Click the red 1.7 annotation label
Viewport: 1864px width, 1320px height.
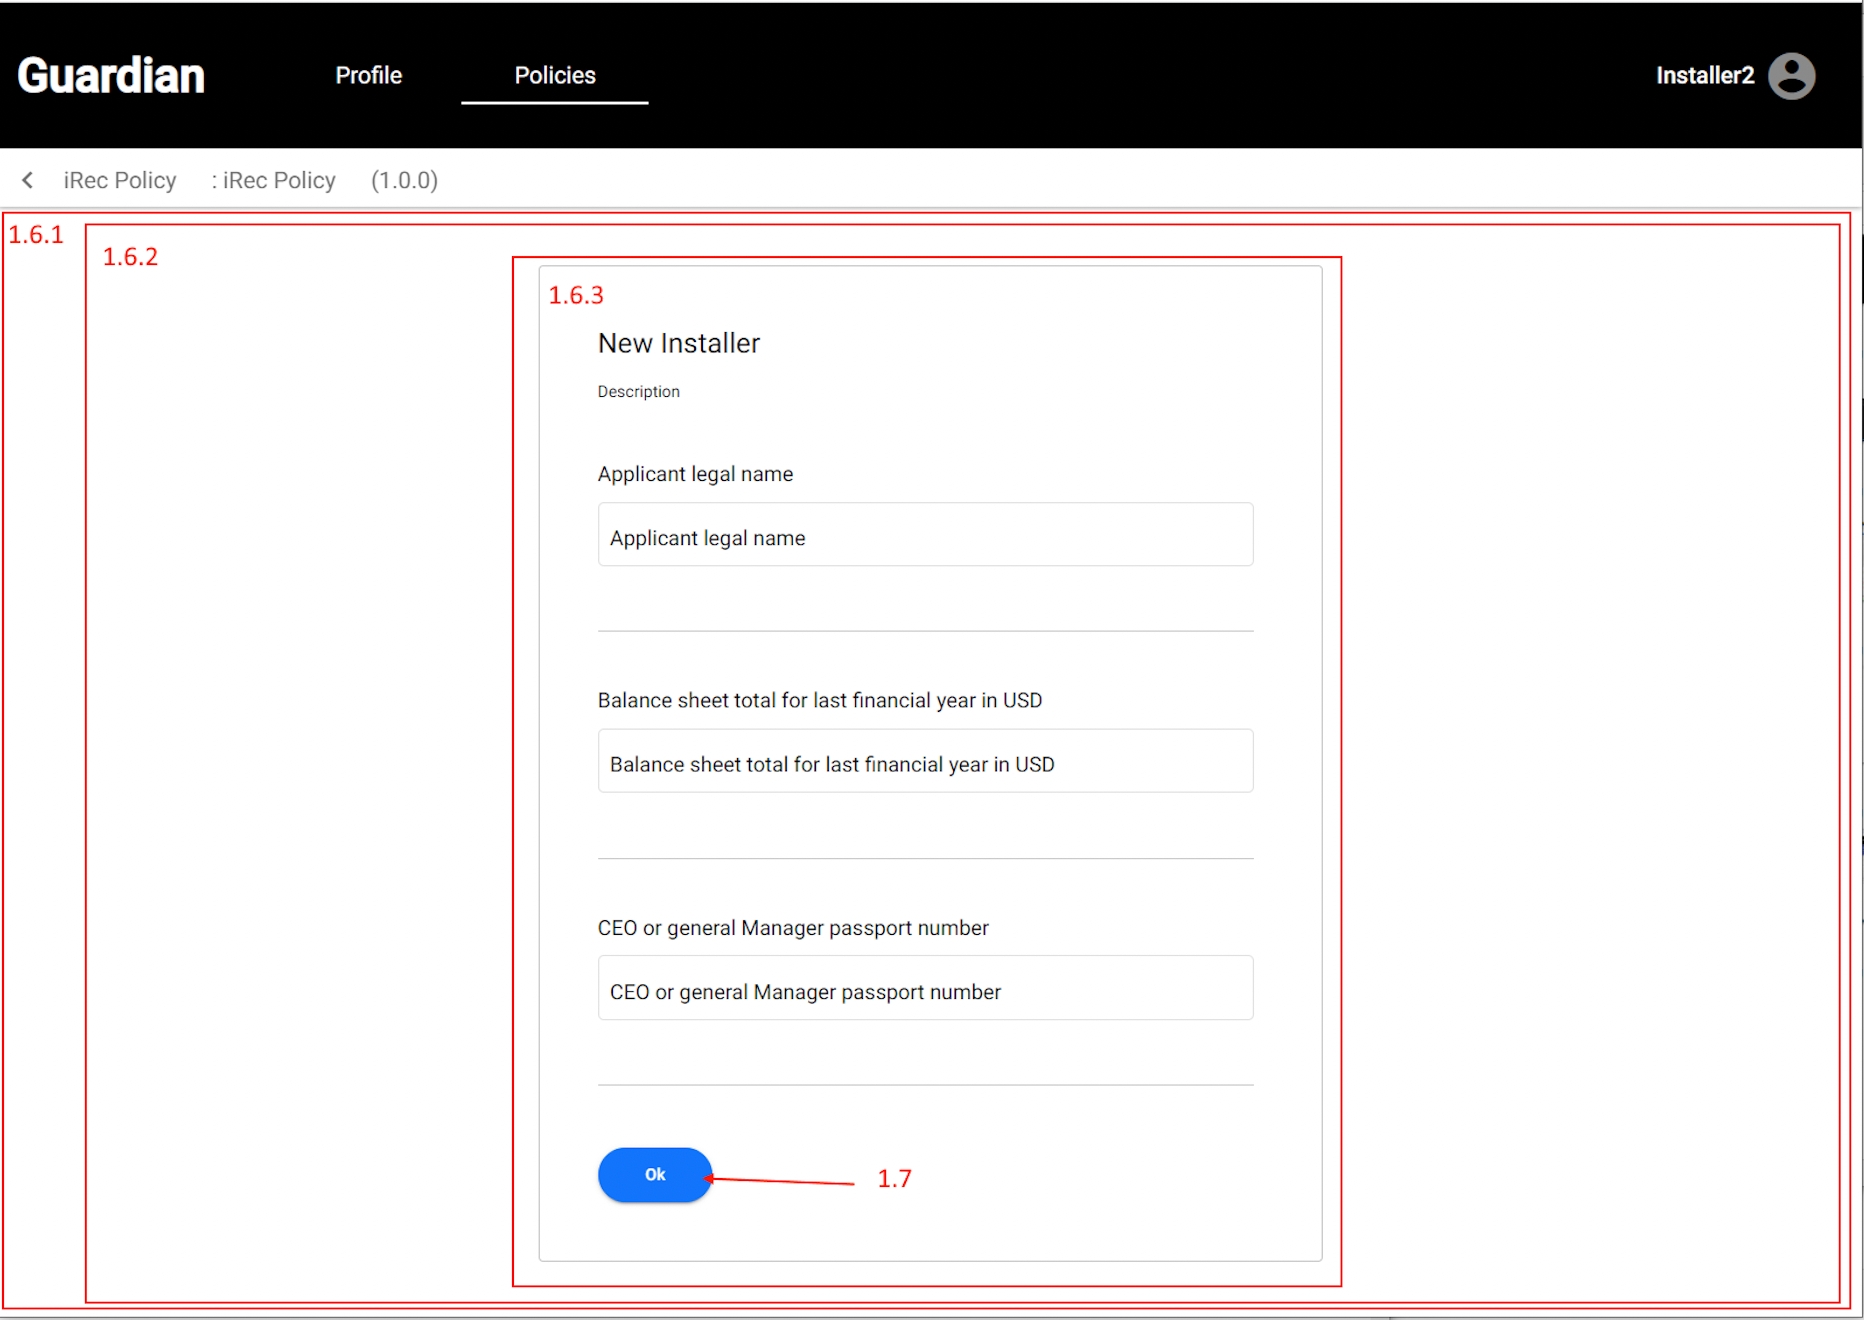point(894,1179)
